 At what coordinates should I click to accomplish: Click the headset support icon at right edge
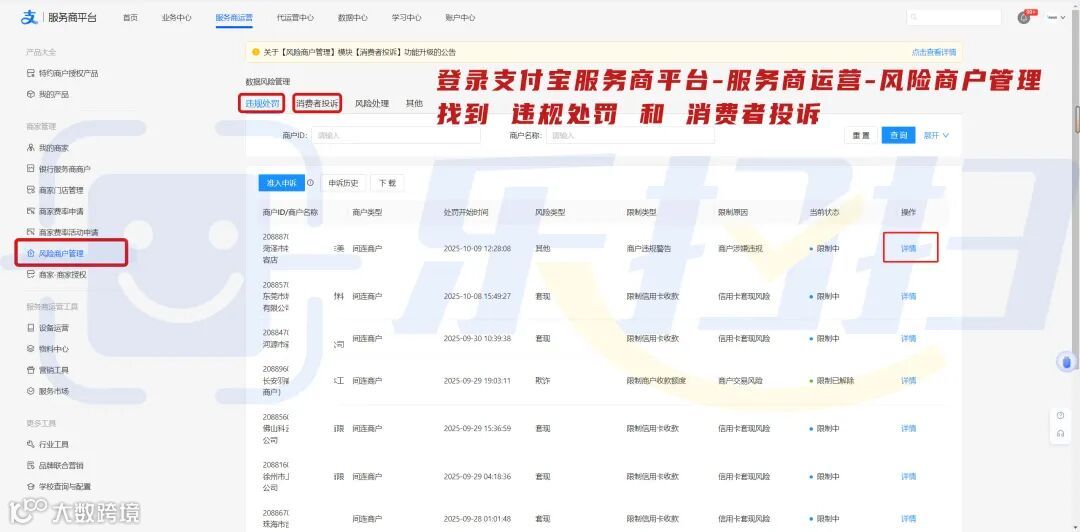pos(1060,433)
